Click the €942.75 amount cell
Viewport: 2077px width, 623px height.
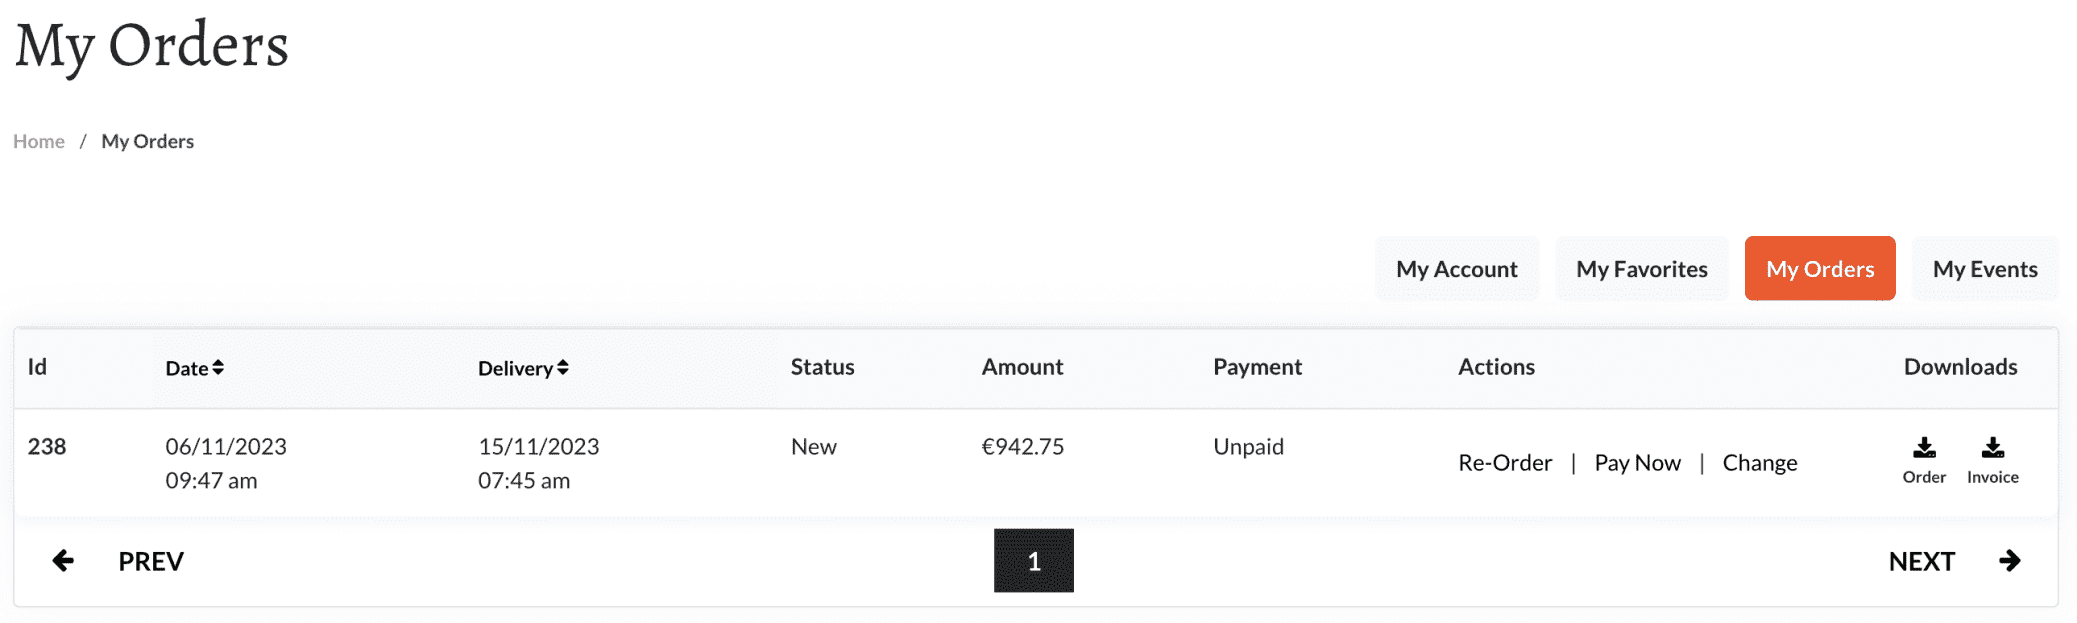[1022, 447]
